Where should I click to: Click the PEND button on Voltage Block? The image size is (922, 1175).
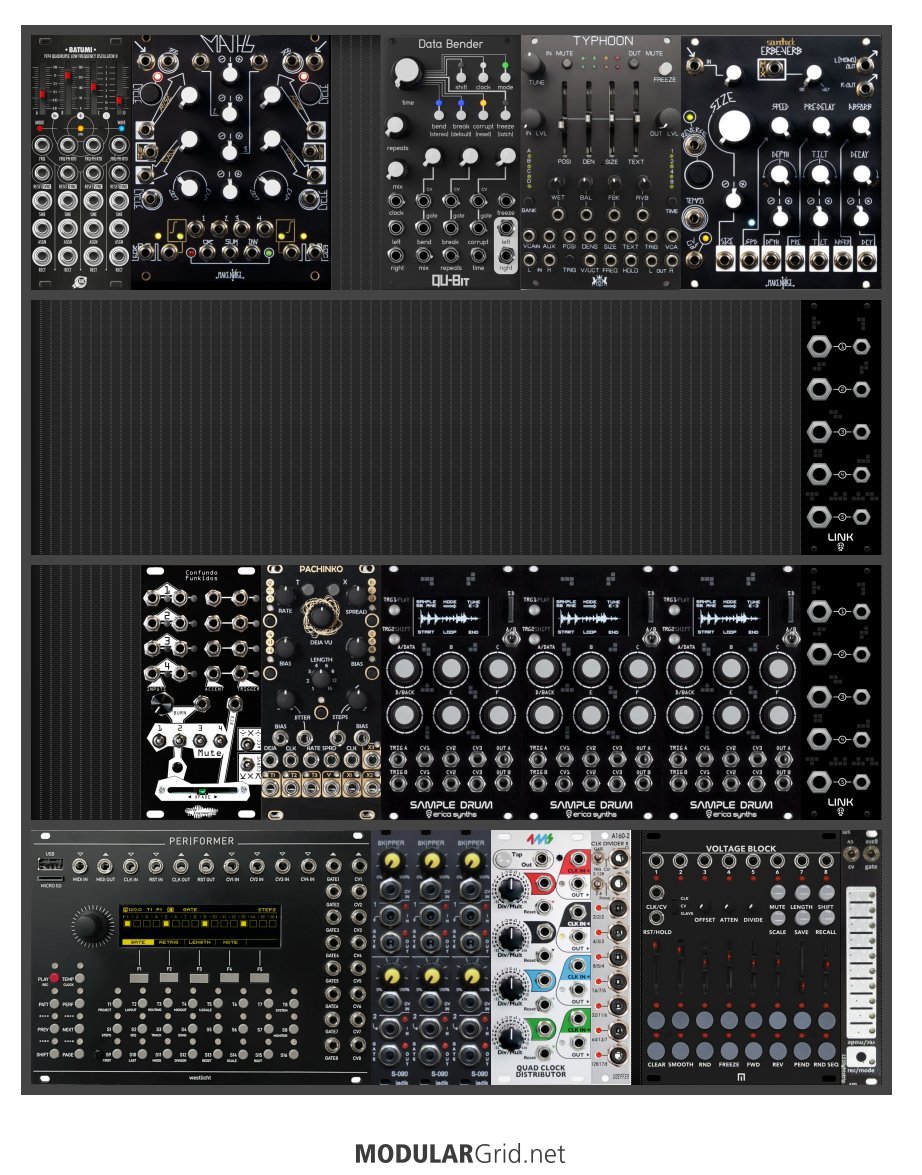click(x=802, y=1050)
